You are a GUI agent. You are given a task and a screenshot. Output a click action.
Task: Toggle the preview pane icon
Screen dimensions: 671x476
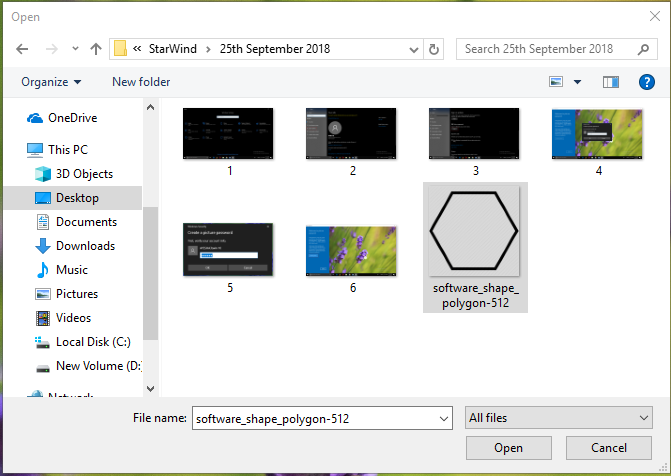tap(611, 82)
